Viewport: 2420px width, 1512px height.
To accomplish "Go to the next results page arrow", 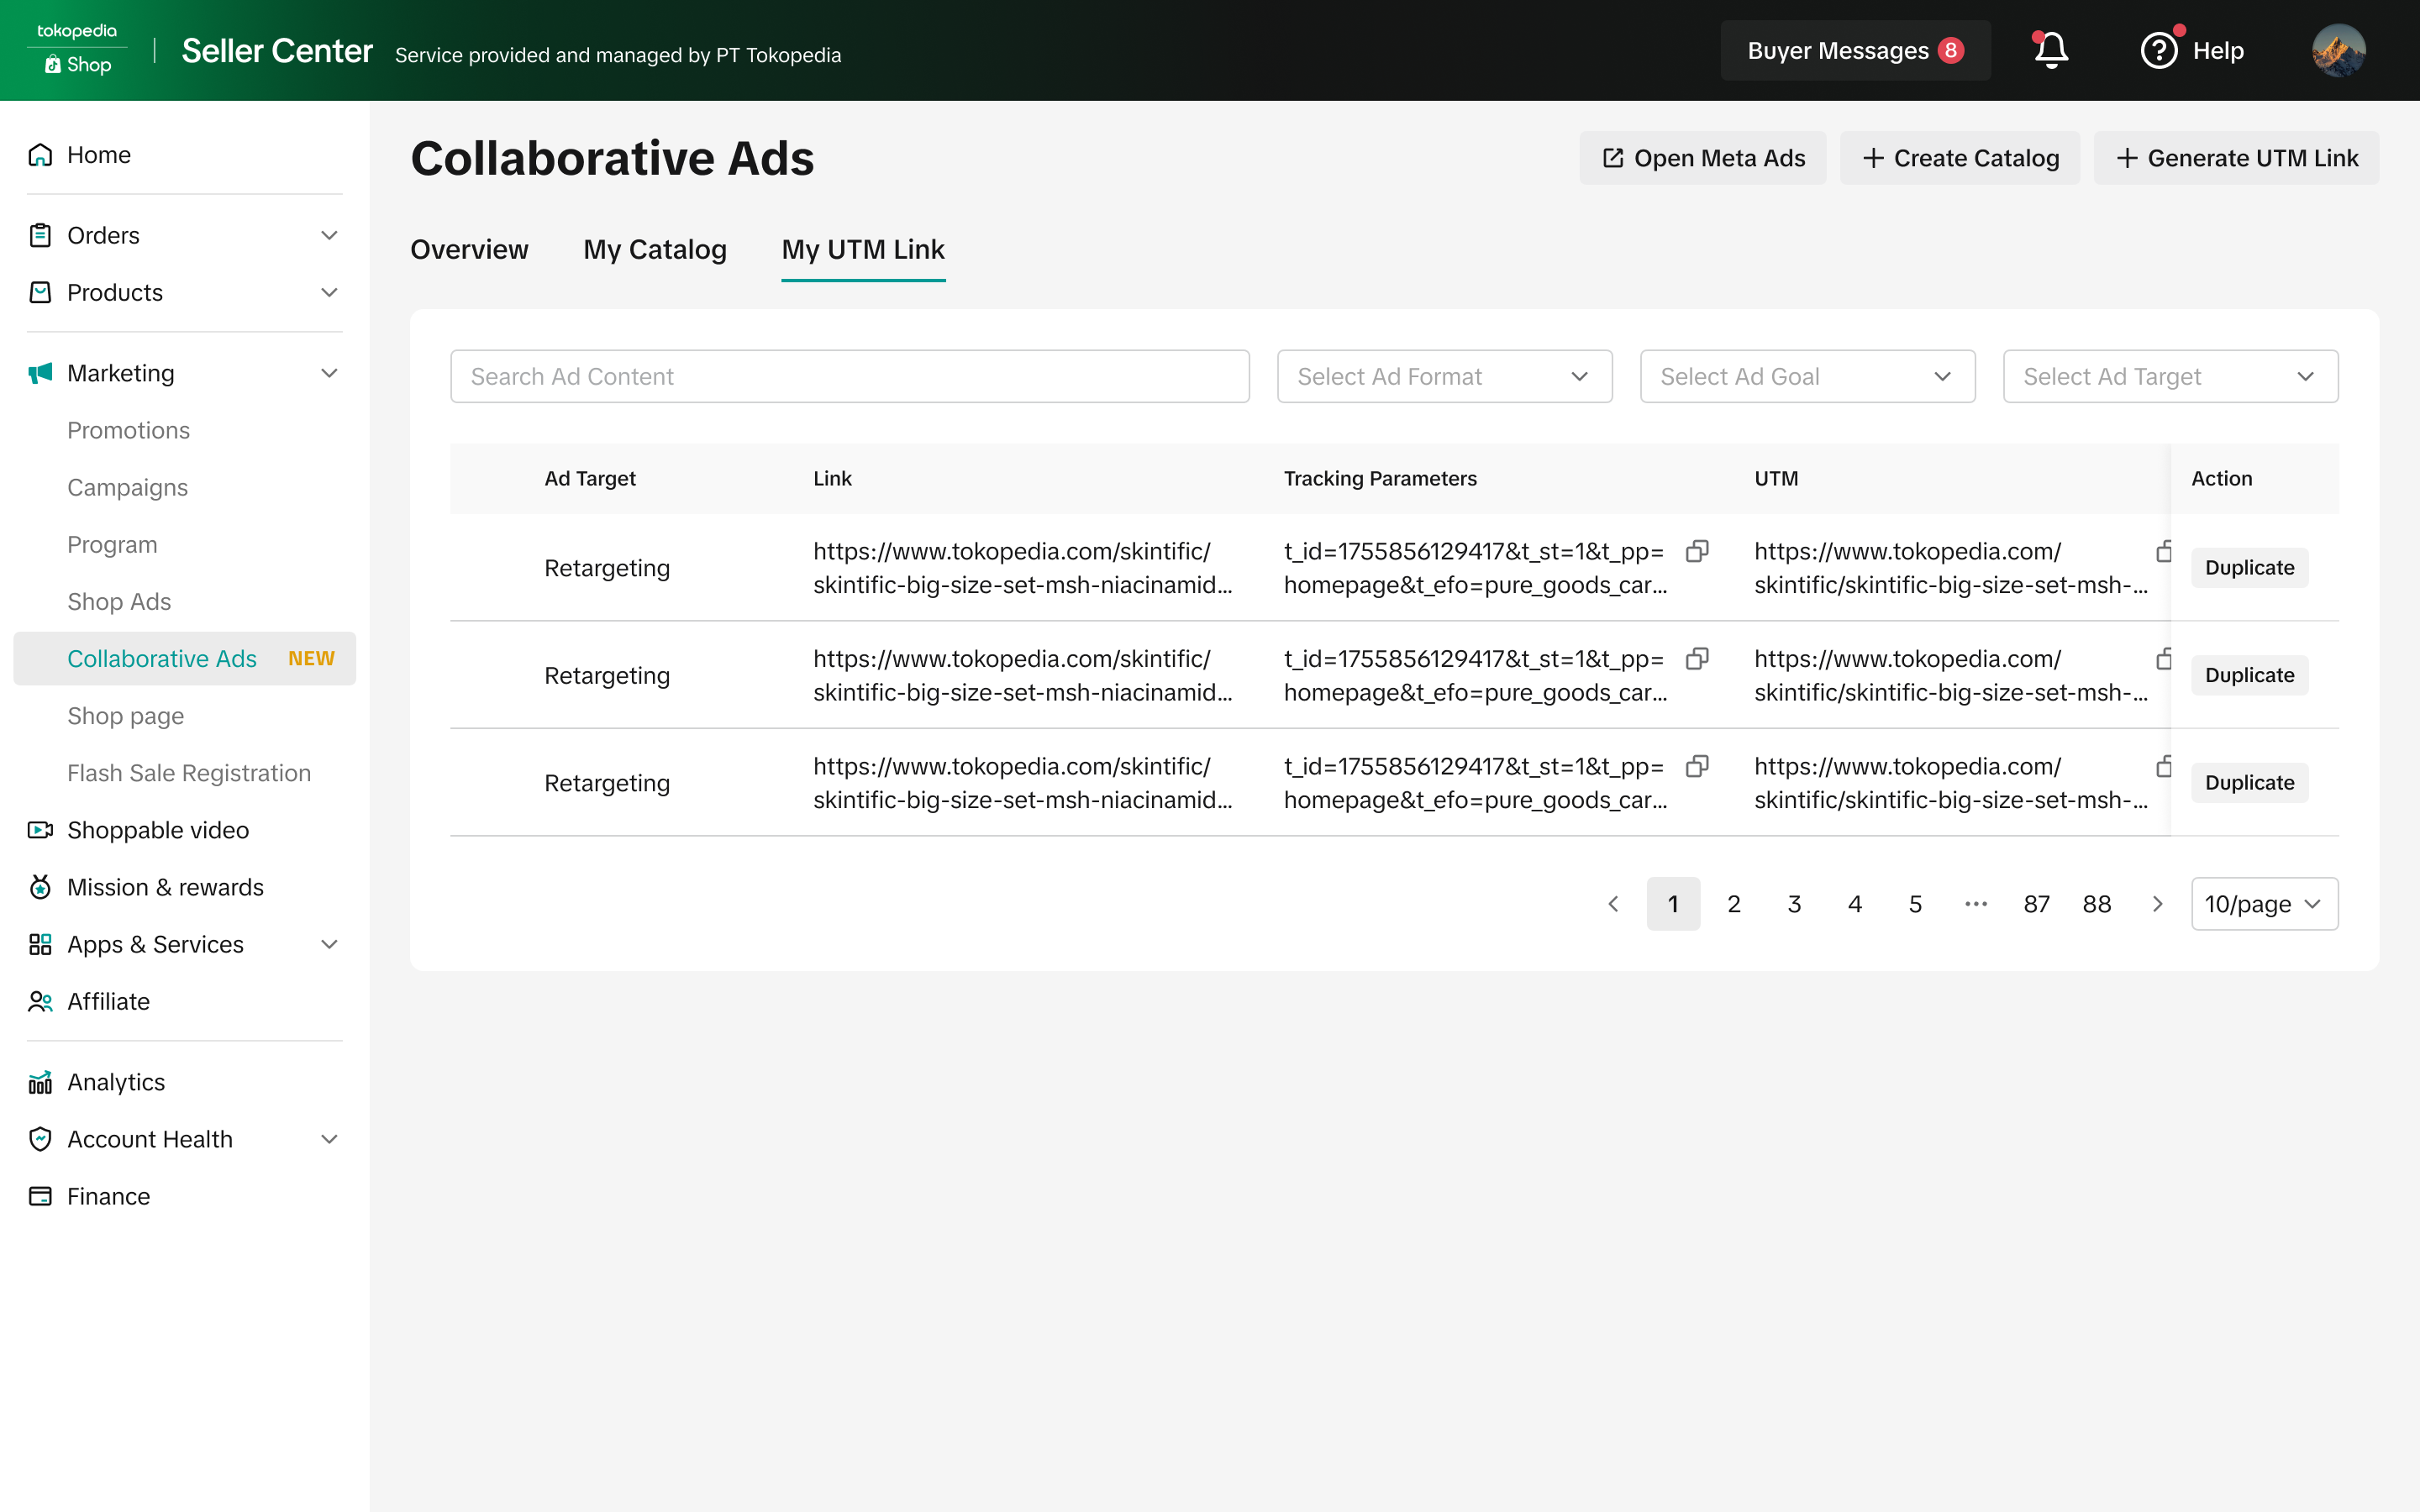I will tap(2157, 904).
